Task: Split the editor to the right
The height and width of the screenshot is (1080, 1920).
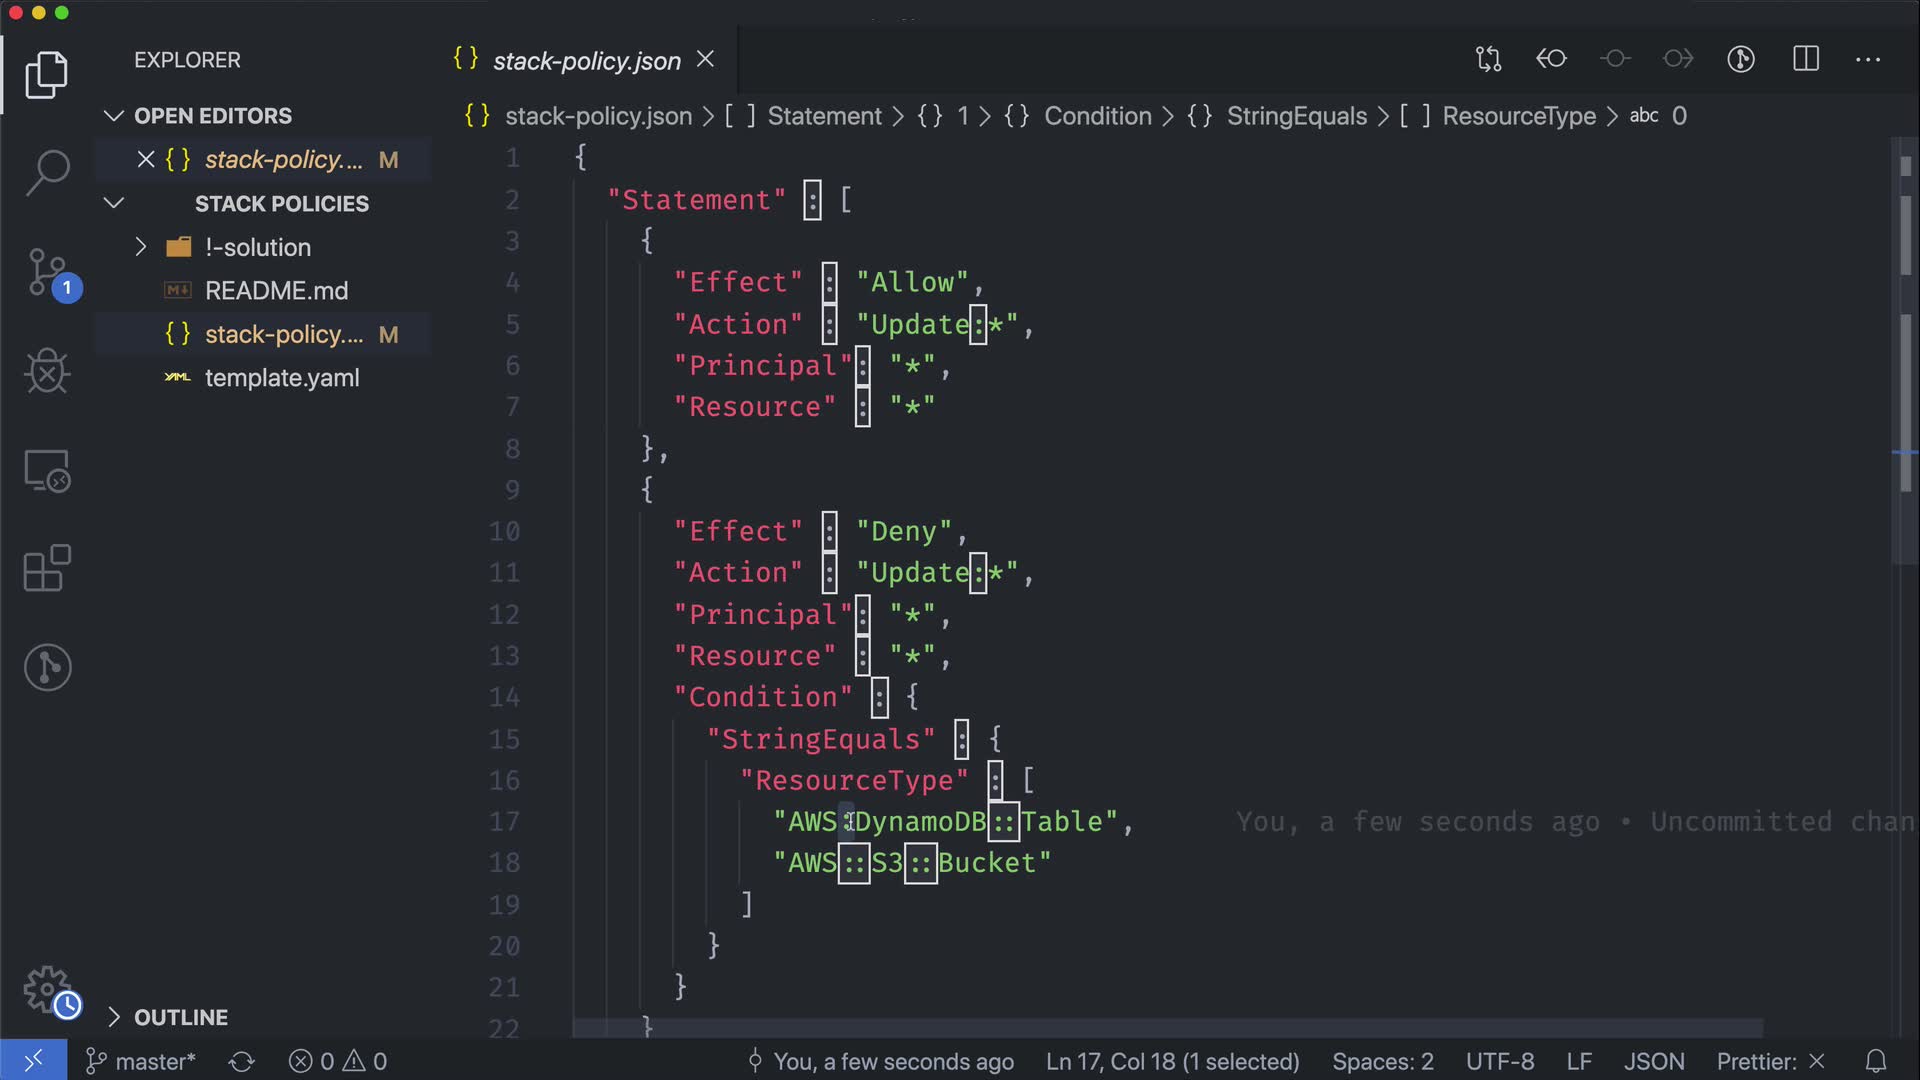Action: tap(1806, 59)
